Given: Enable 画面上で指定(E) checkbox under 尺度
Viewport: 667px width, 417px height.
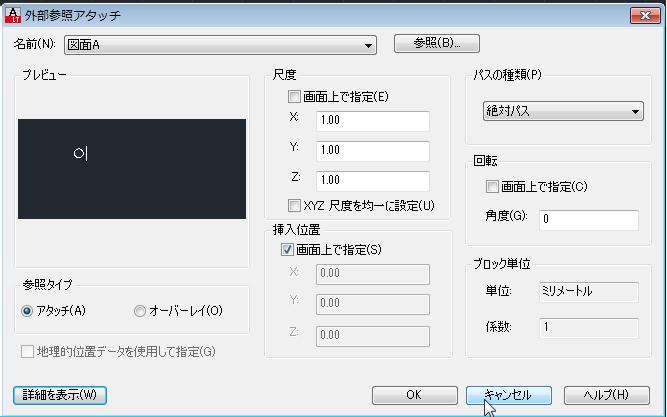Looking at the screenshot, I should click(x=294, y=97).
